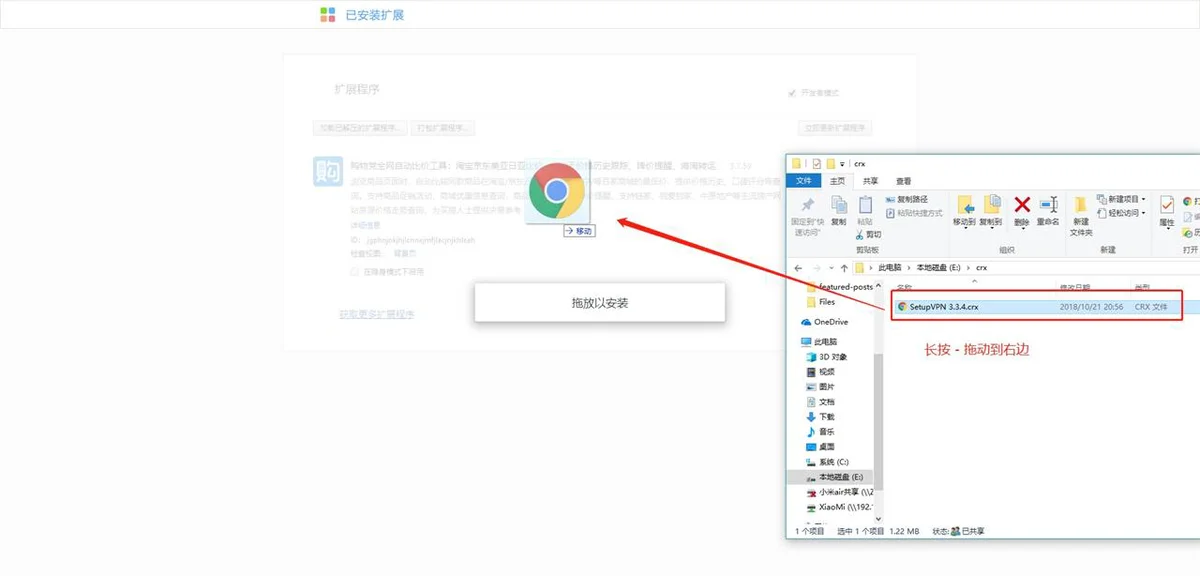Click the 2018/10/21 20:56 date cell

click(x=1090, y=307)
